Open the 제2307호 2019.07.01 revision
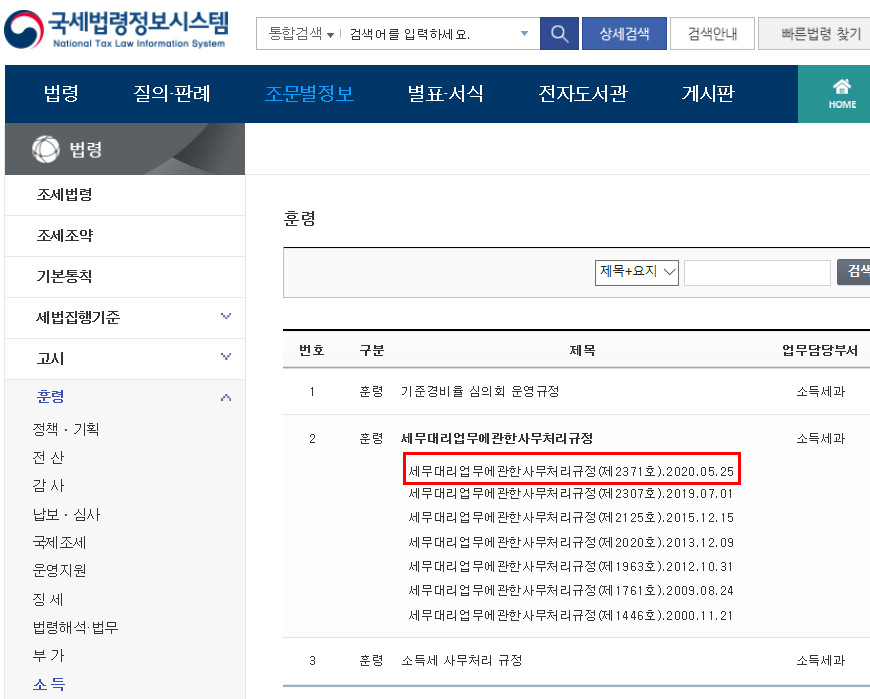The image size is (870, 699). point(571,494)
